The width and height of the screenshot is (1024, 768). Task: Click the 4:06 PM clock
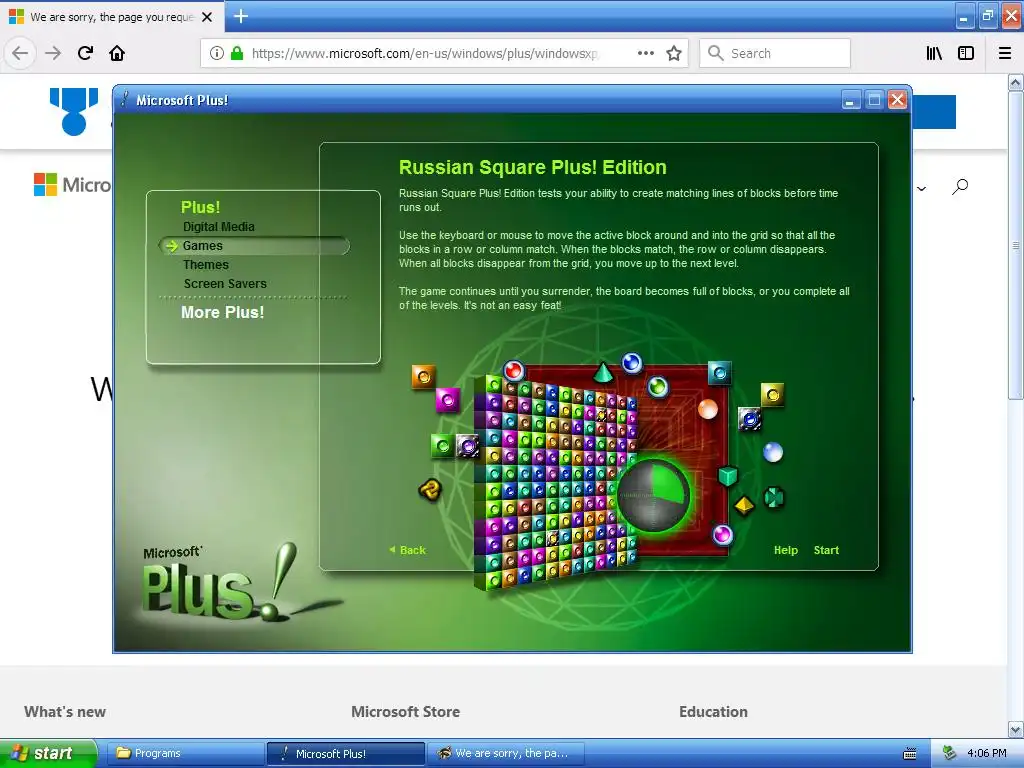pos(987,753)
